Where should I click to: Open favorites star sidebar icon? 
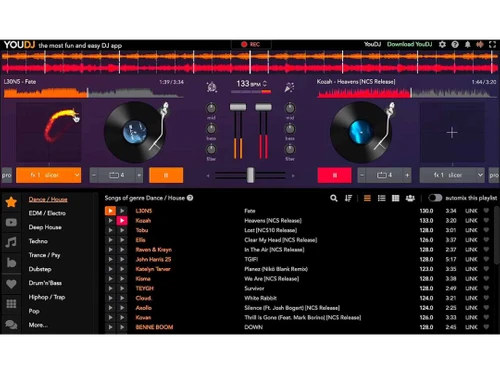(11, 202)
